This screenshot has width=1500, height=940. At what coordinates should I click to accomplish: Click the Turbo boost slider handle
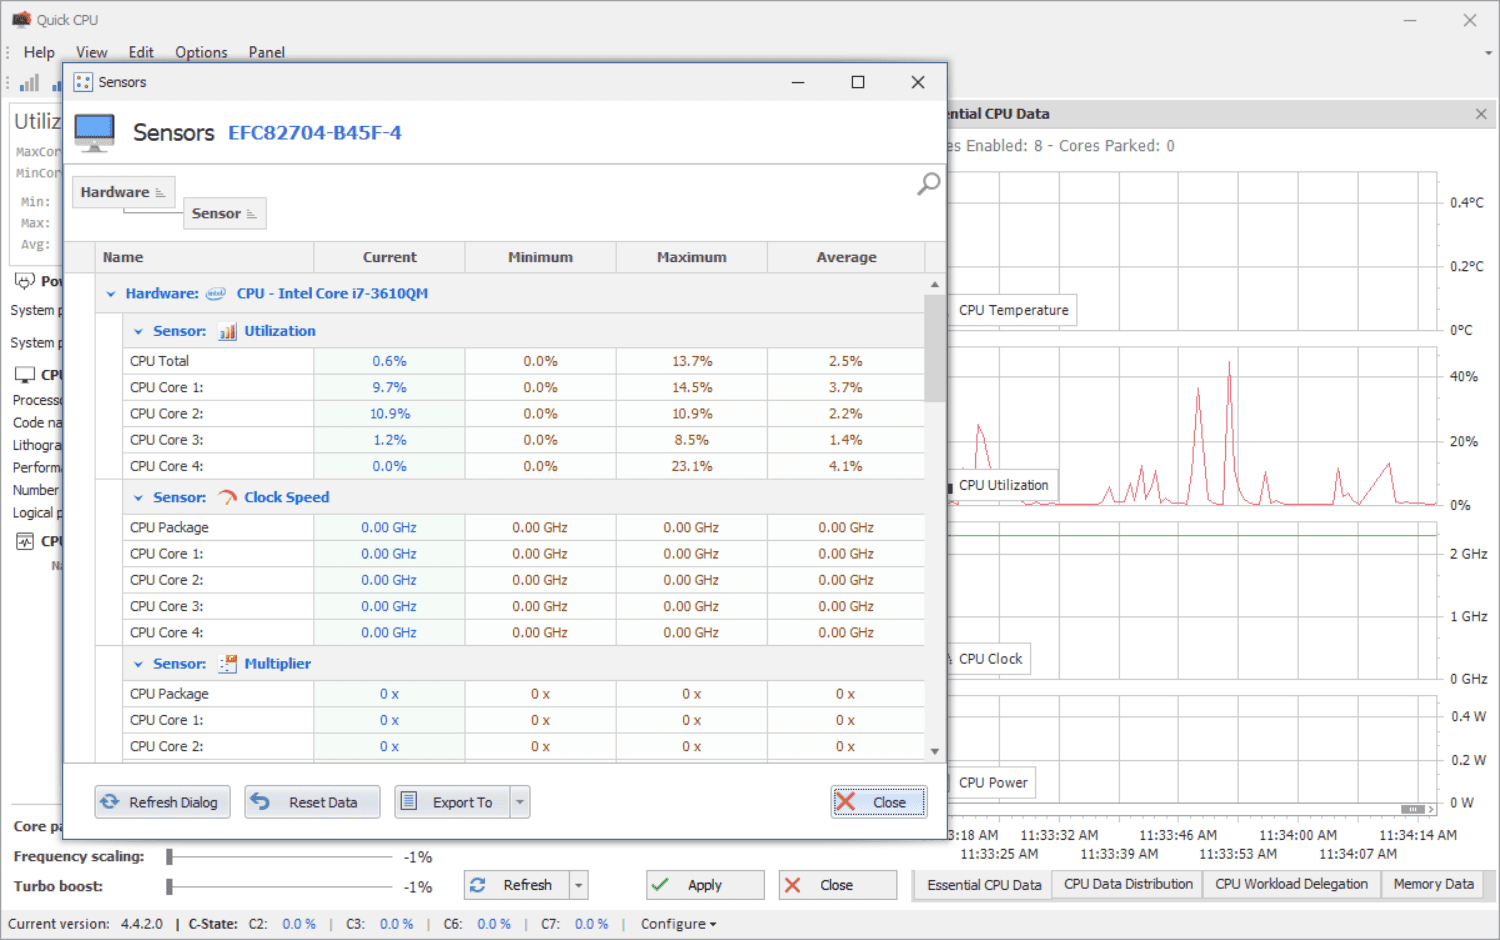coord(170,886)
